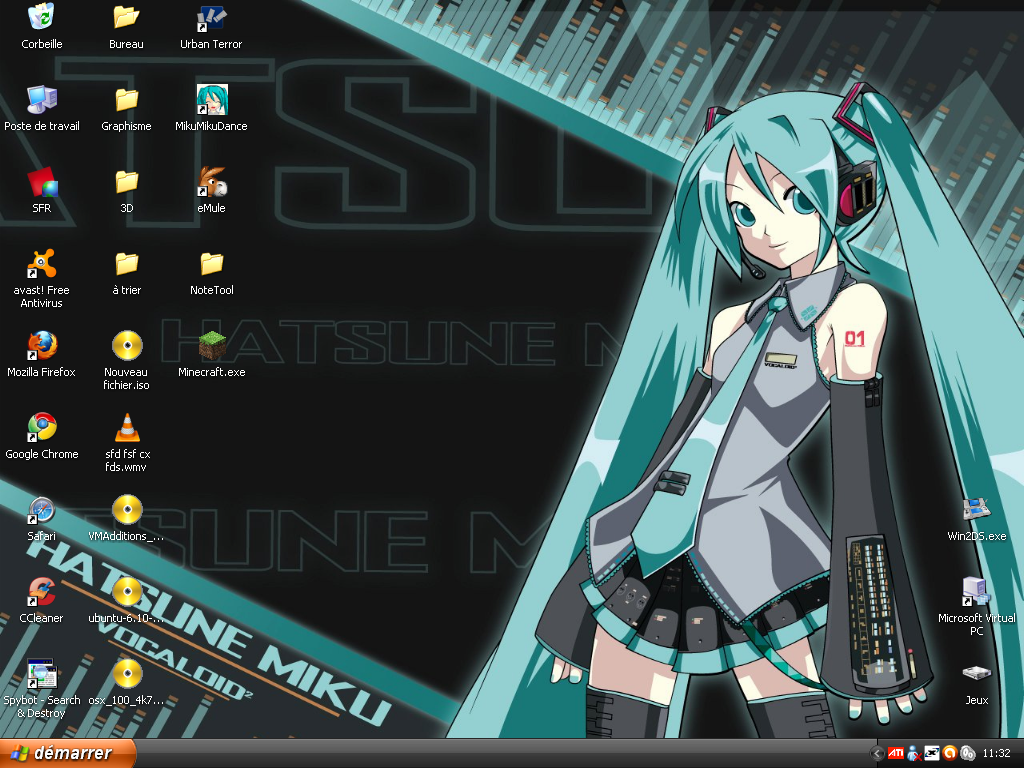1024x768 pixels.
Task: Expand hidden tray icons with the arrow
Action: [877, 754]
